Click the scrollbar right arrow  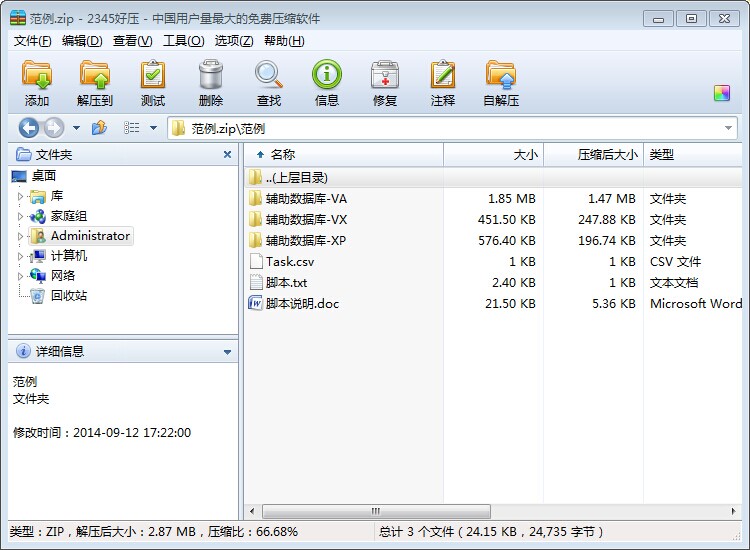pos(733,511)
